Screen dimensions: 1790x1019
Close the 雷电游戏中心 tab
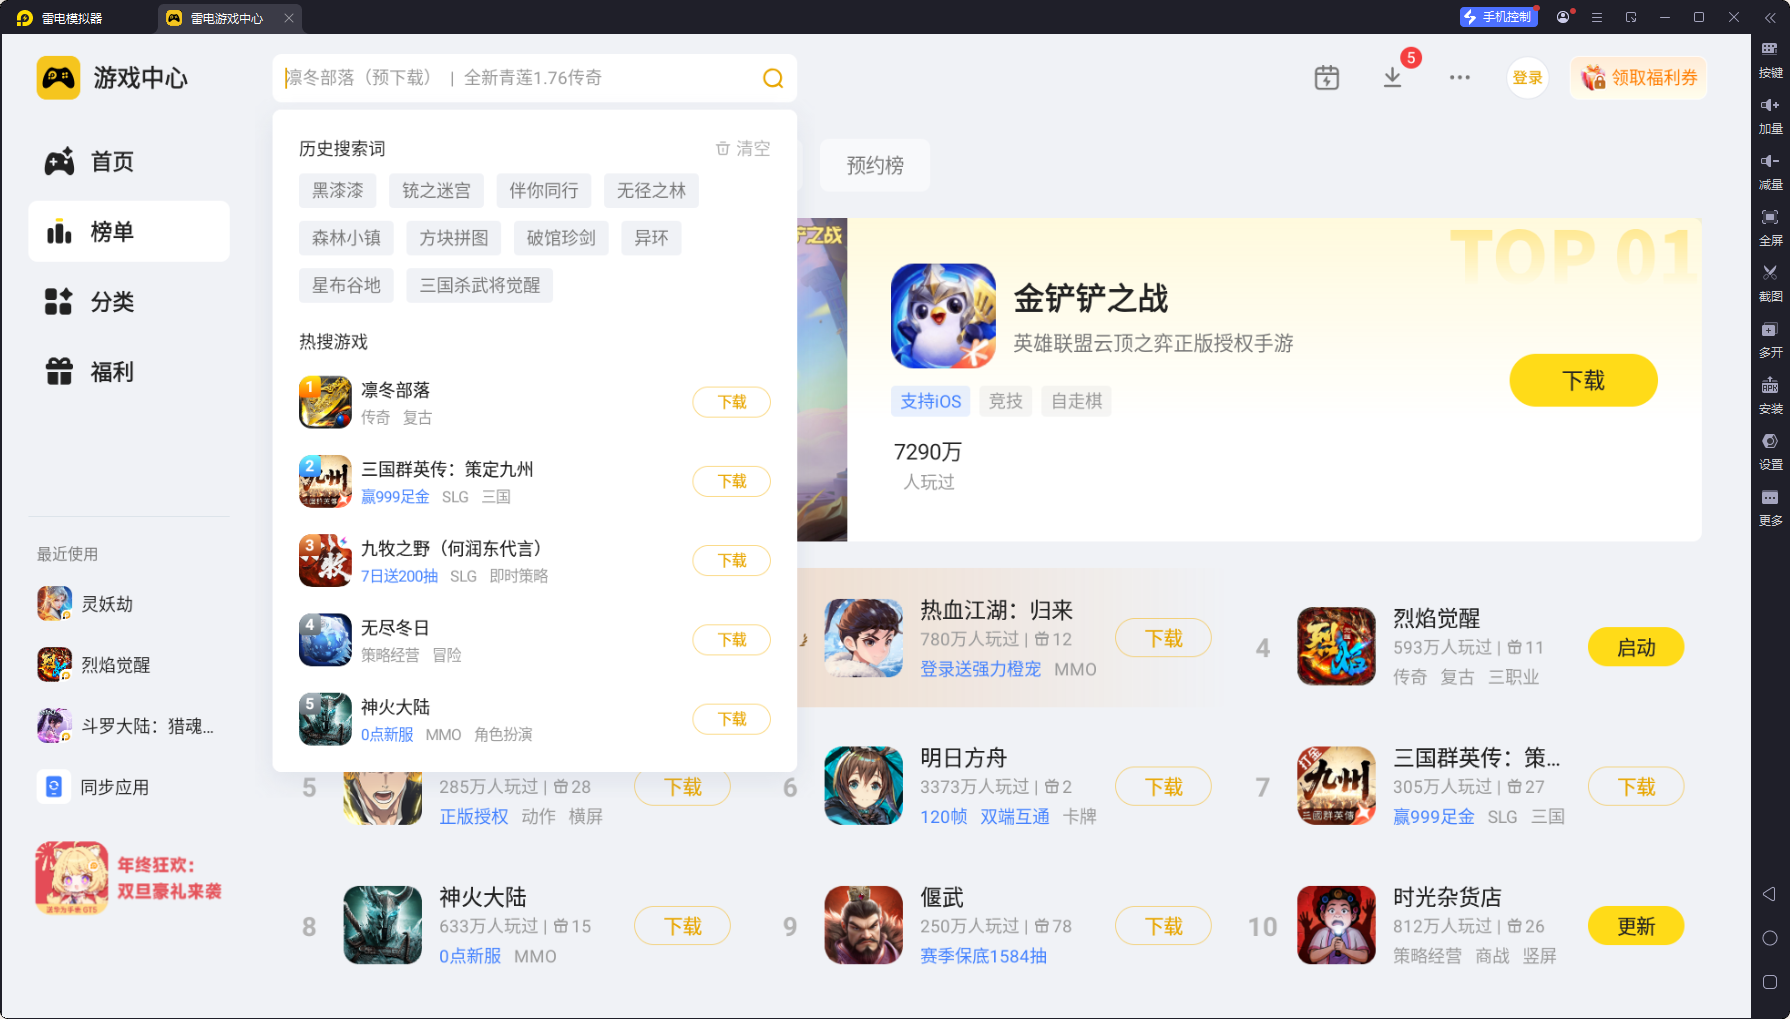(x=289, y=18)
